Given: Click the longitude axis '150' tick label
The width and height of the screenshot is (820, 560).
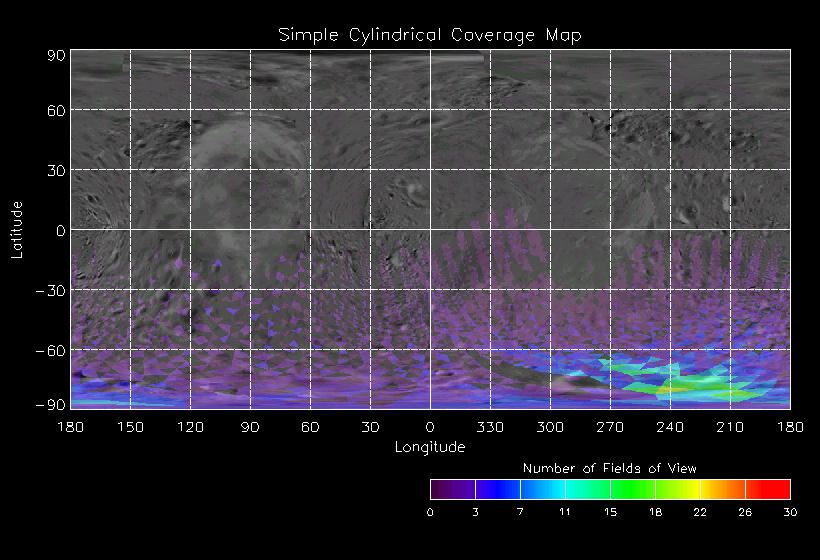Looking at the screenshot, I should click(x=130, y=427).
